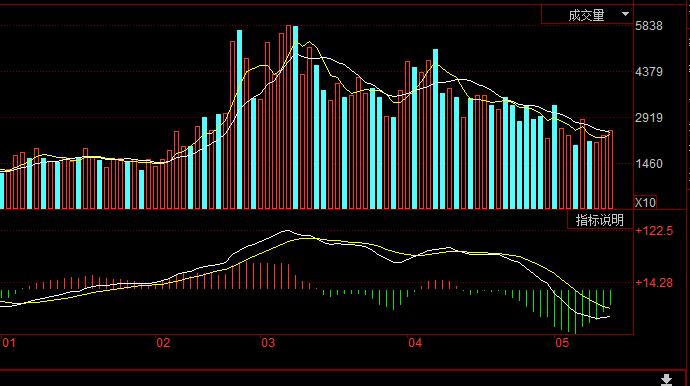Select the tallest cyan volume bar after 03
This screenshot has width=690, height=386.
tap(295, 118)
